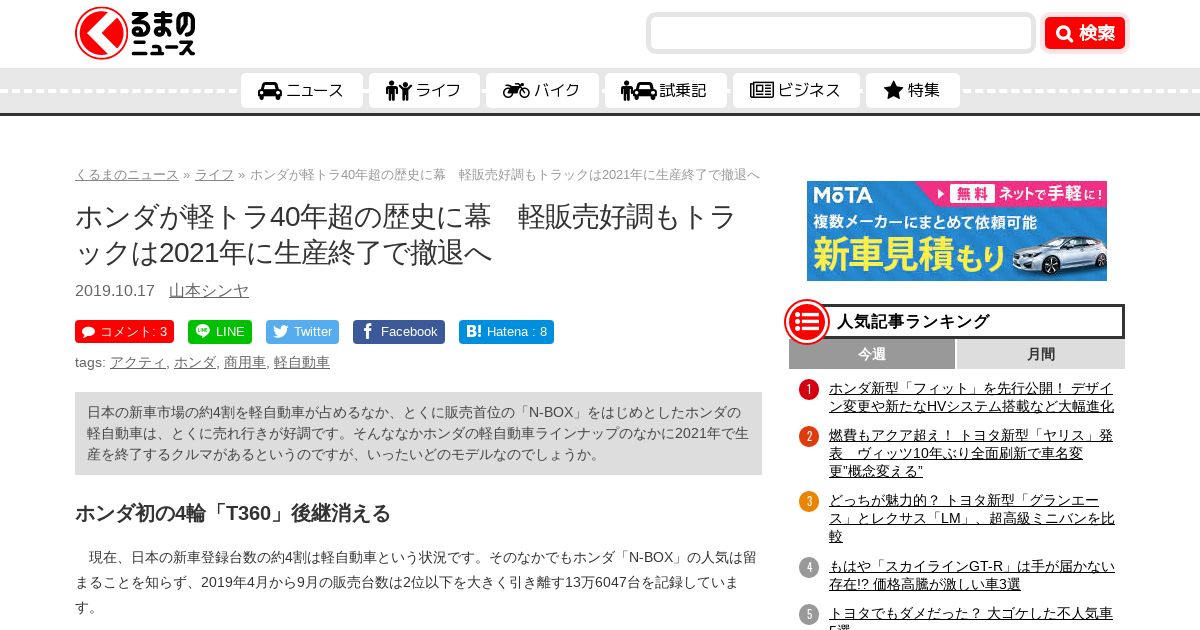Bookmark article with Hatena button
This screenshot has width=1200, height=630.
506,332
